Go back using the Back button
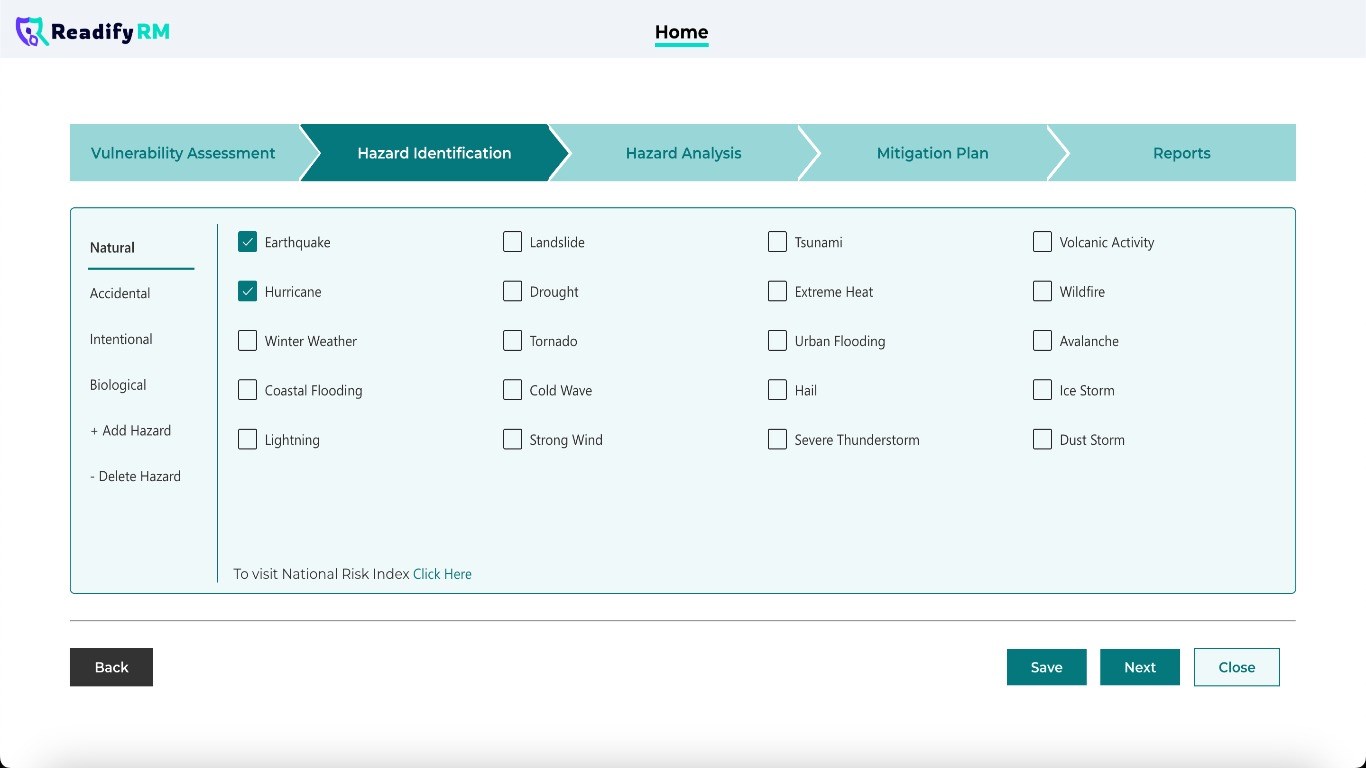Viewport: 1366px width, 768px height. pos(111,667)
